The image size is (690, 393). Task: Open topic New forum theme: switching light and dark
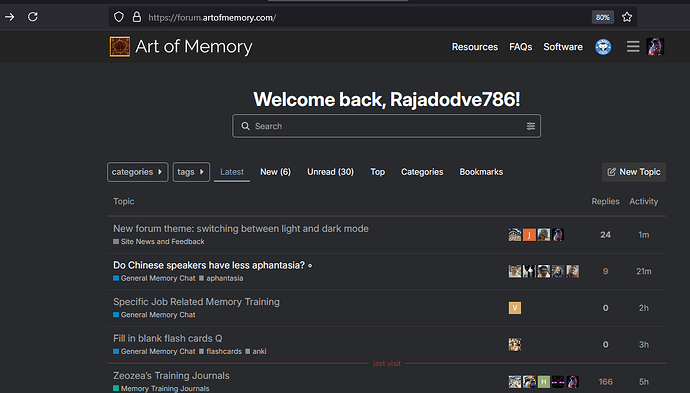tap(241, 229)
